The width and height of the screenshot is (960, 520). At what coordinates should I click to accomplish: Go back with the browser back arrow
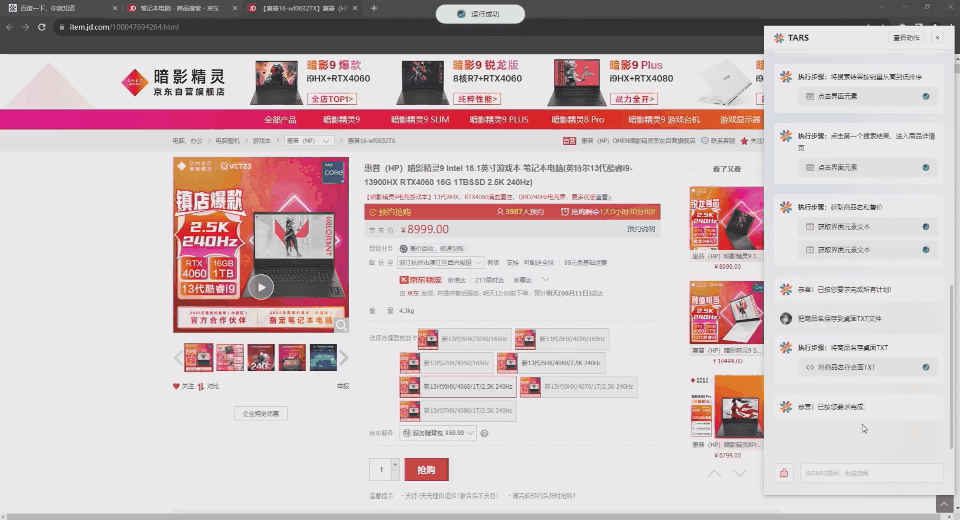(x=9, y=27)
